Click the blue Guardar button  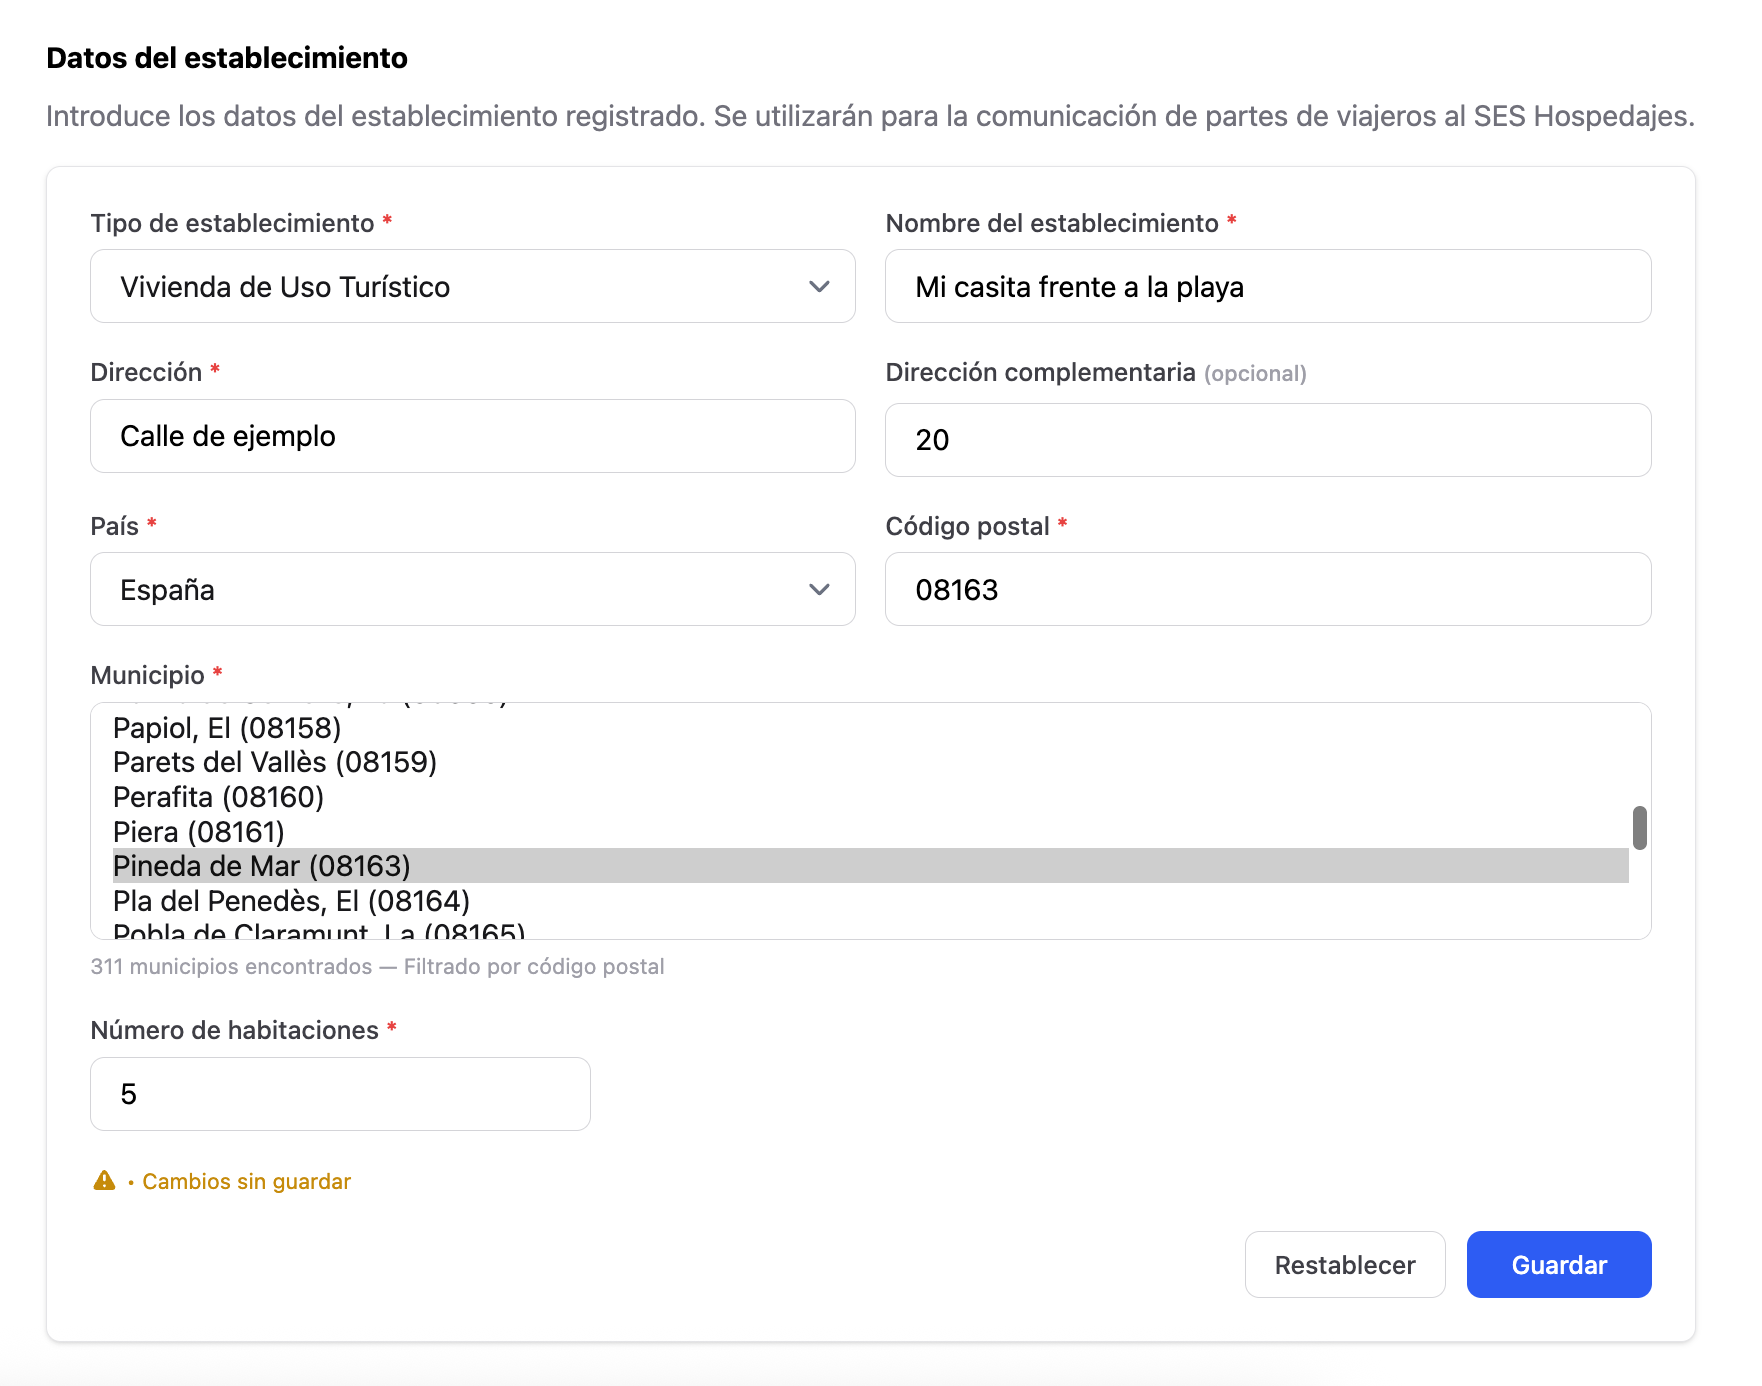[x=1559, y=1265]
